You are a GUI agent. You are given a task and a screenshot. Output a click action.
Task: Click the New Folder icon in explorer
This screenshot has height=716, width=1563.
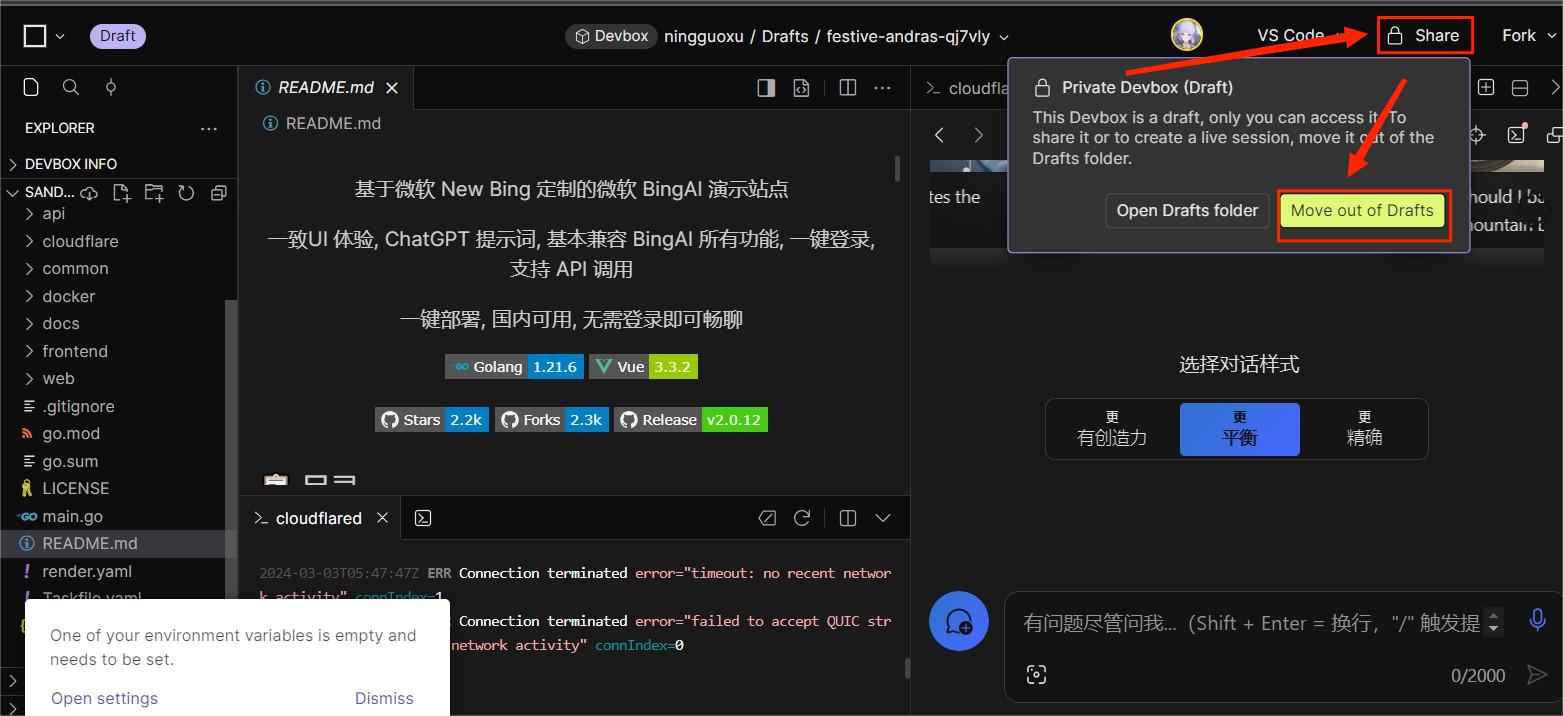tap(154, 192)
